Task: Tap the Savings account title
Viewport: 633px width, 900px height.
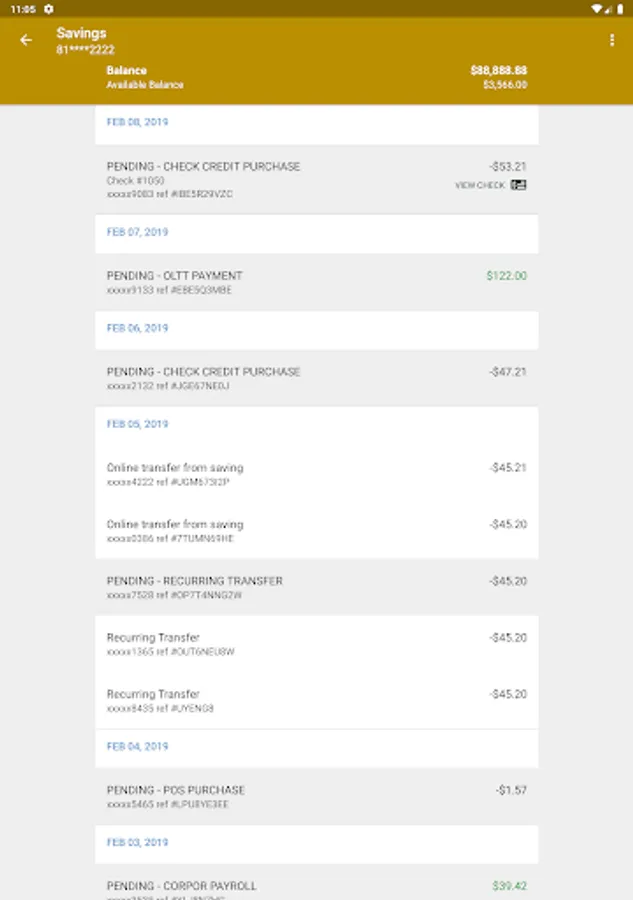Action: click(x=81, y=33)
